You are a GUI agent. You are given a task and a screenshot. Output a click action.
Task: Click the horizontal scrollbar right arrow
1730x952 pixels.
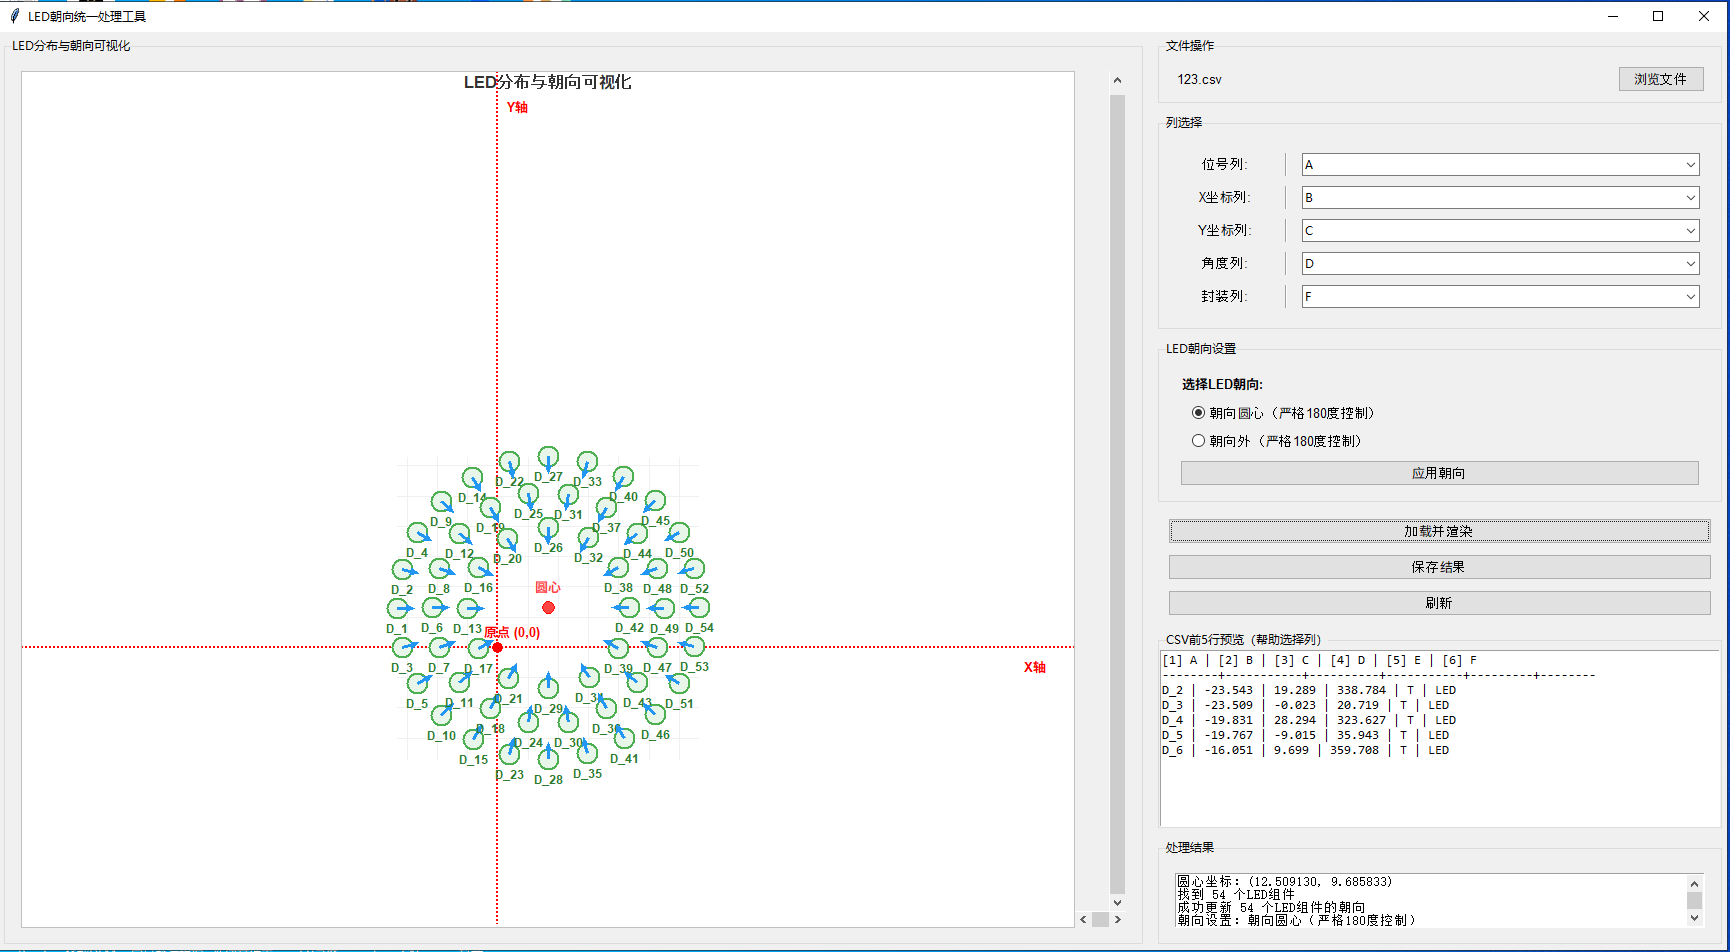[x=1117, y=919]
